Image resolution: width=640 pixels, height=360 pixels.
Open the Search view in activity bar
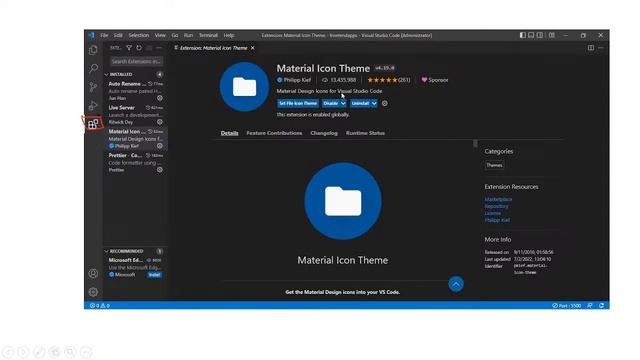coord(93,68)
